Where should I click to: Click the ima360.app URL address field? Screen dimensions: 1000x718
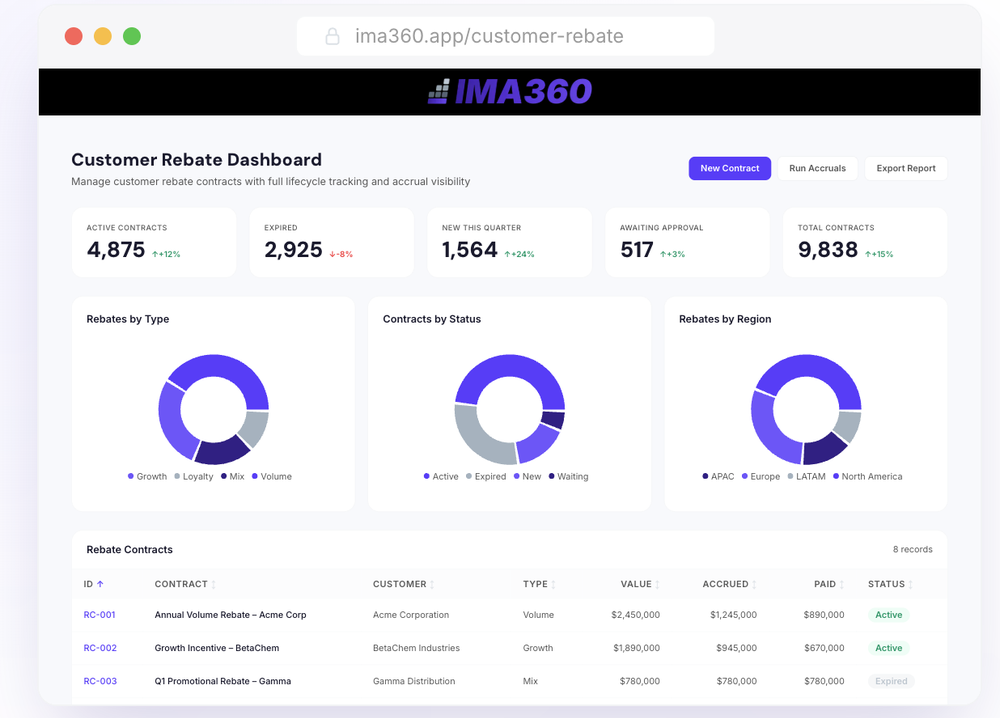505,36
